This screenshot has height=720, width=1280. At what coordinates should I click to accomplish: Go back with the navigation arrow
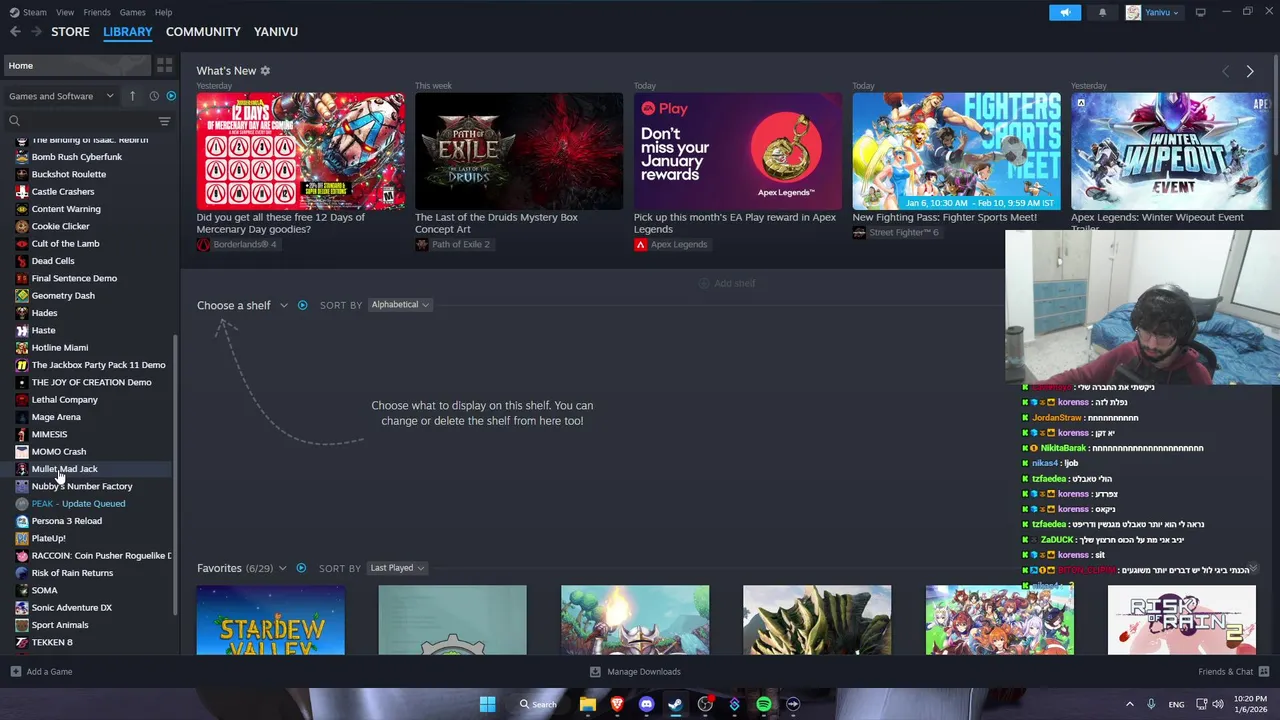point(15,32)
